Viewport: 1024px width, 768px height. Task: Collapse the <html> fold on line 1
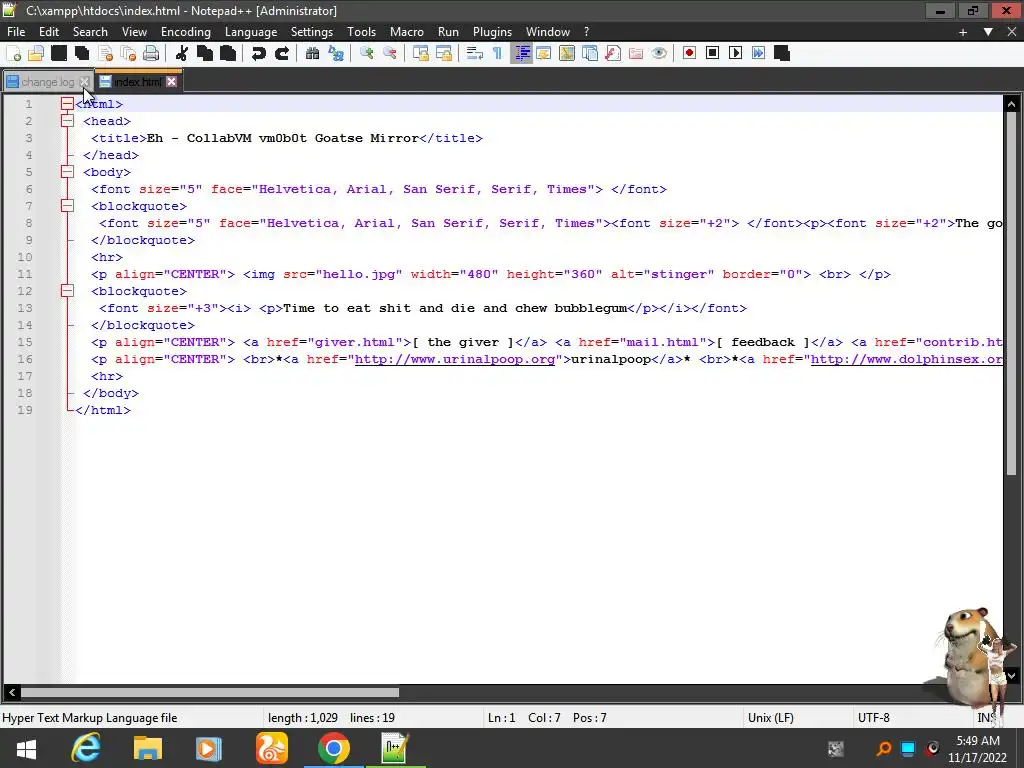coord(67,104)
